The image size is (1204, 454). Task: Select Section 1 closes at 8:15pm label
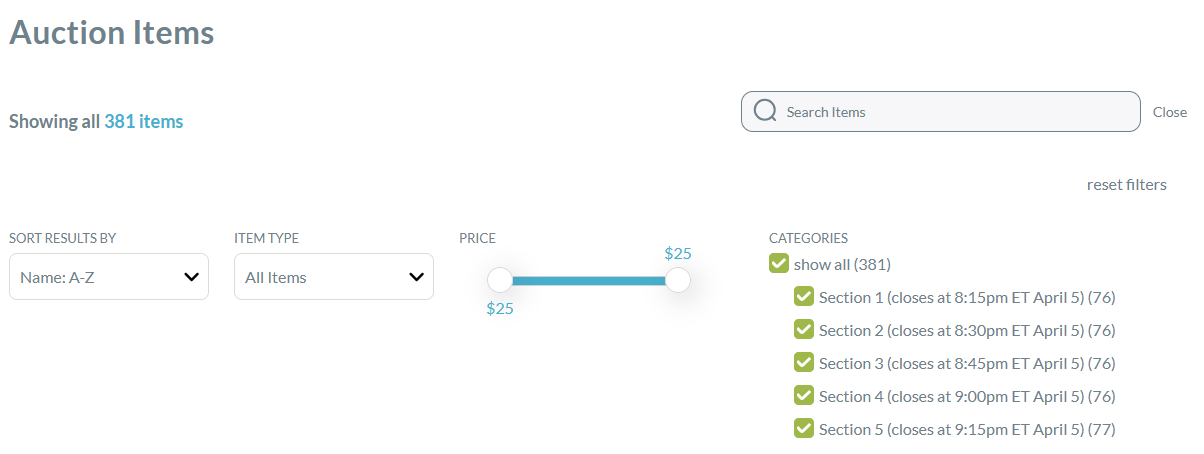coord(967,297)
